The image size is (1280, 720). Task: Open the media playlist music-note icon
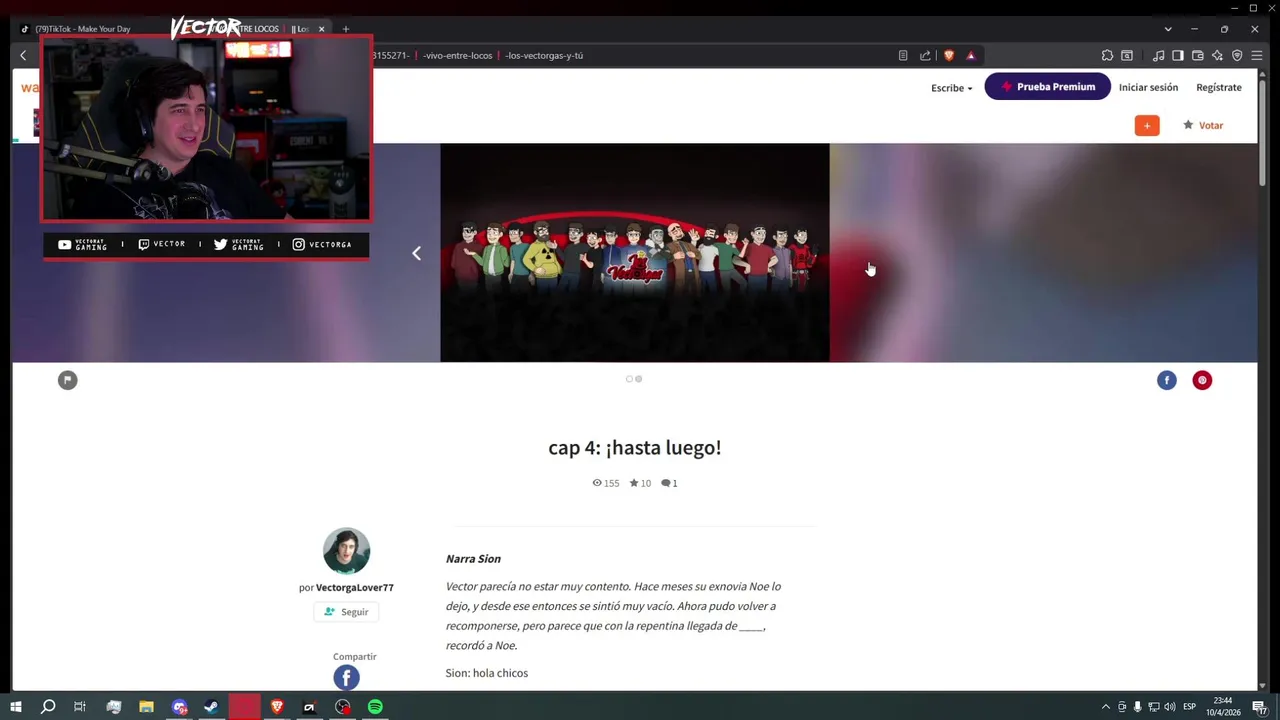pyautogui.click(x=1158, y=56)
